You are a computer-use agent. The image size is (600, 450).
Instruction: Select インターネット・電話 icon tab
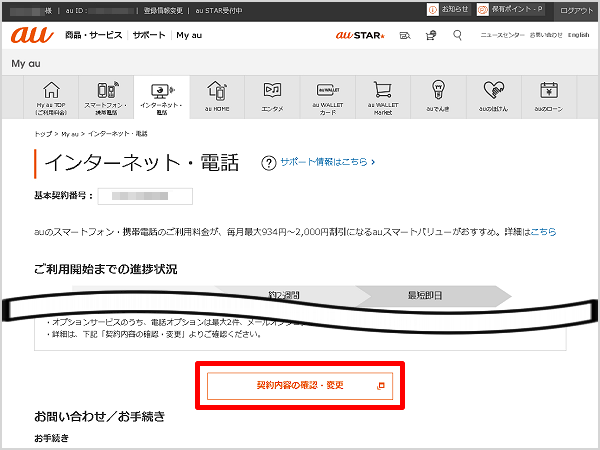[x=161, y=98]
